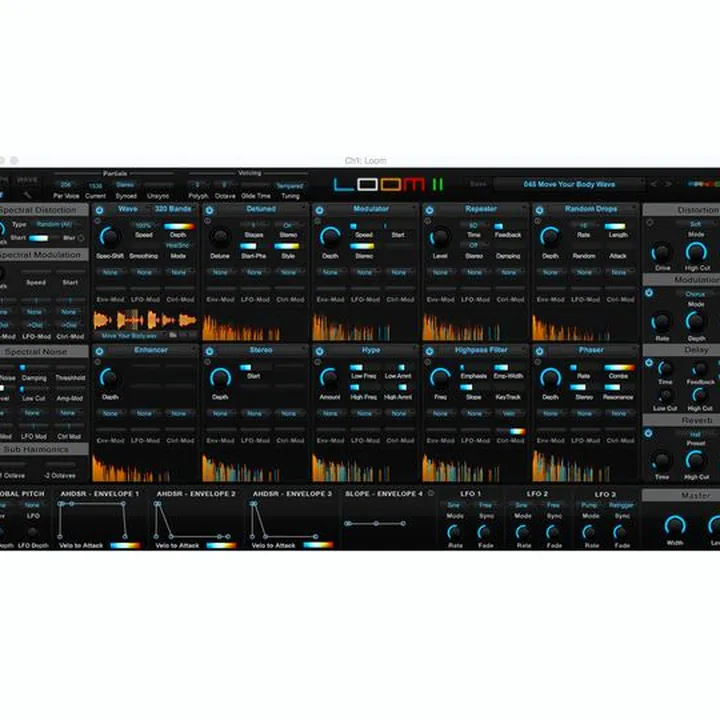Open the Tuning 'Tempered' dropdown
Image resolution: width=720 pixels, height=720 pixels.
290,186
